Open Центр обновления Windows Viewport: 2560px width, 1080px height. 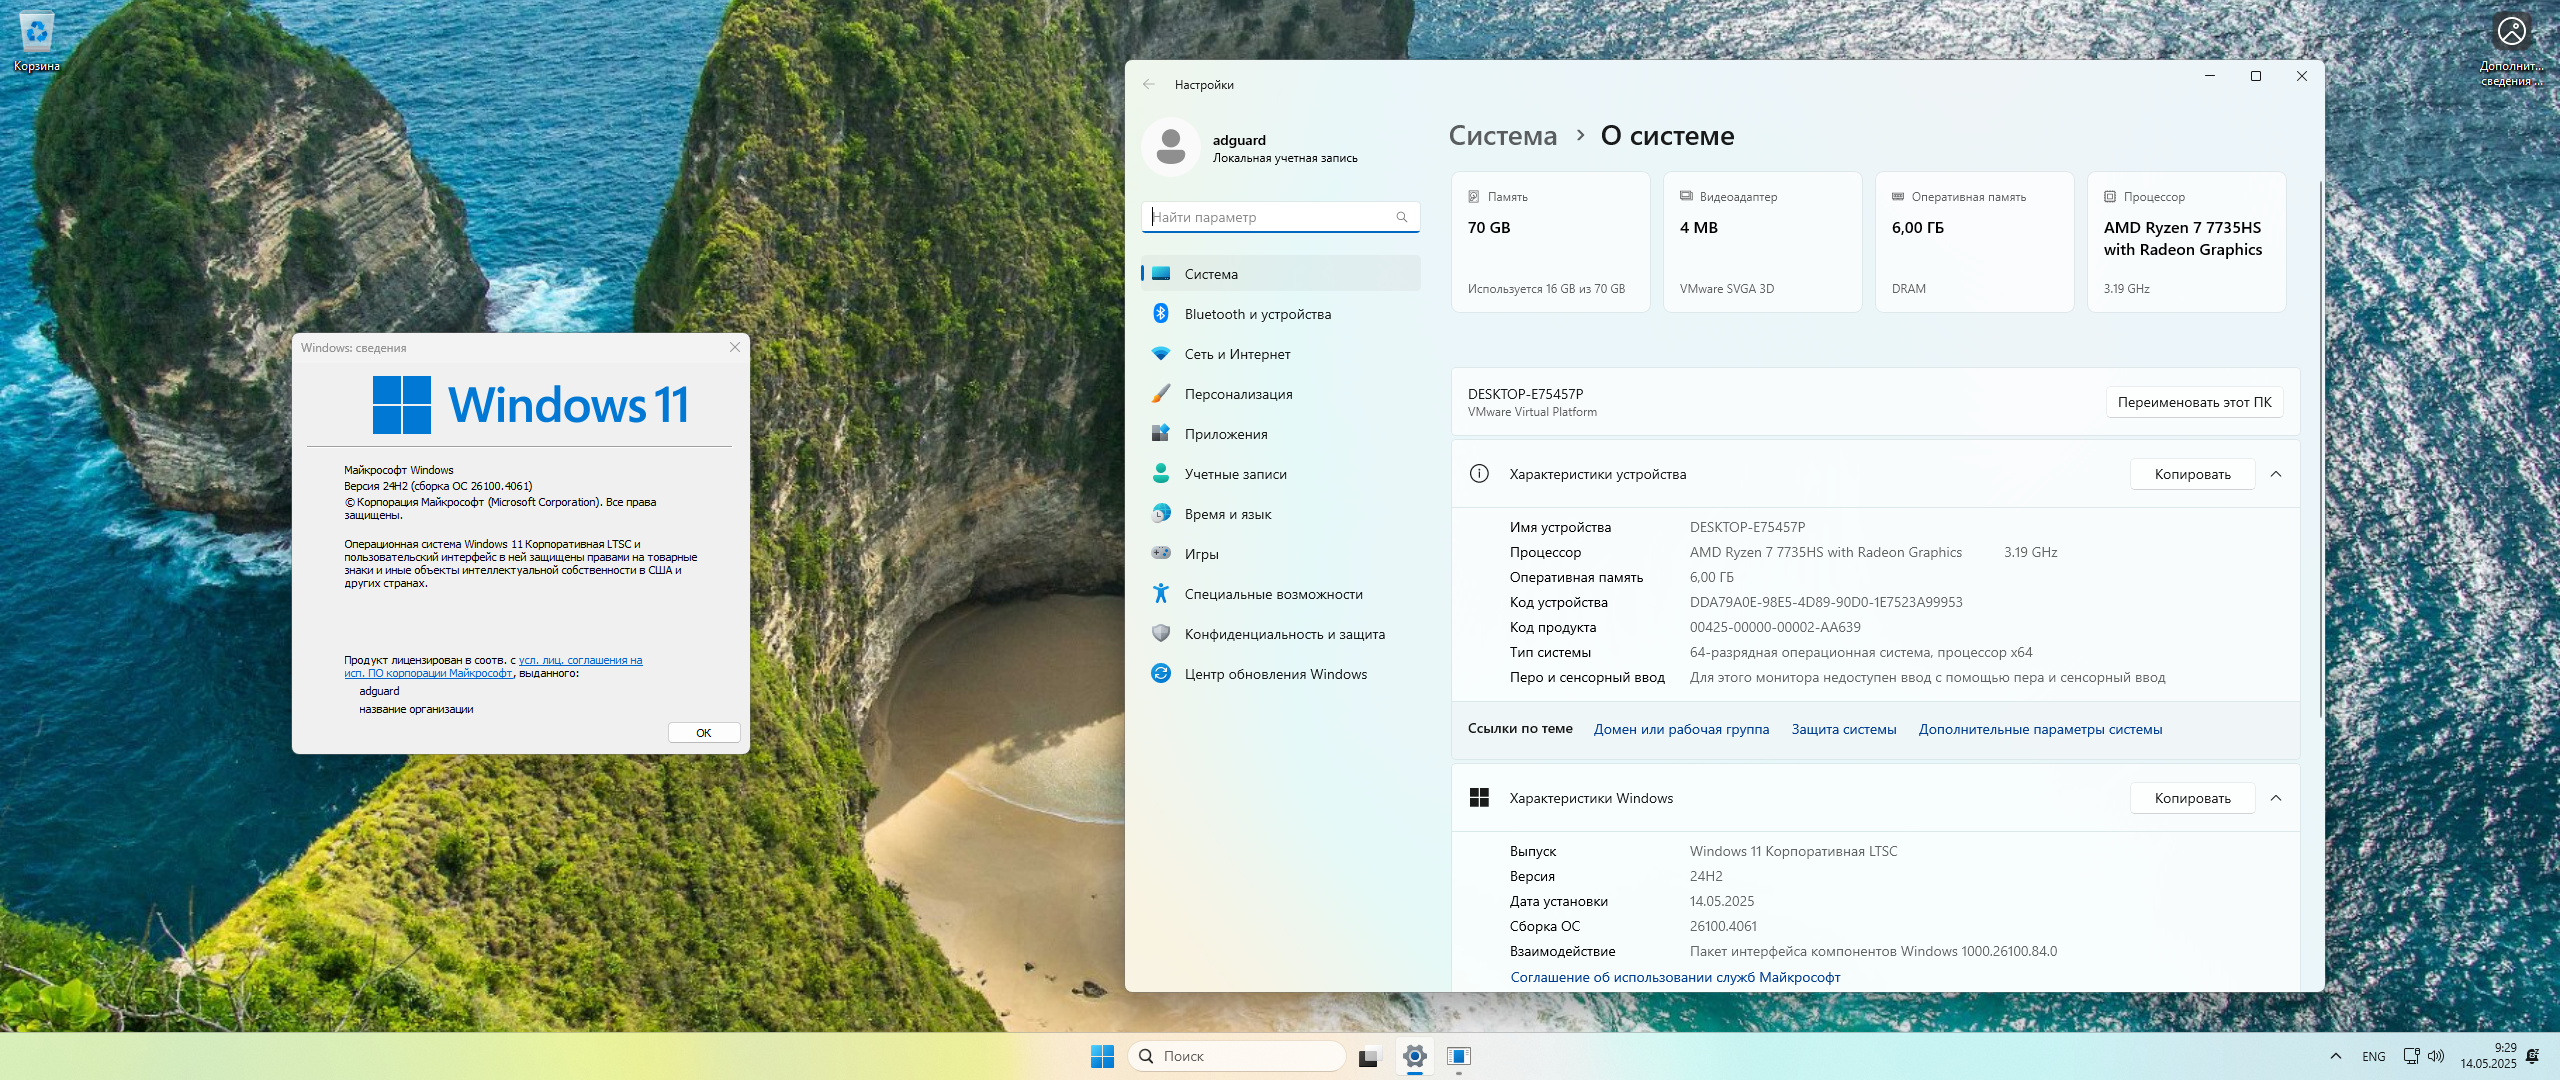pos(1280,674)
